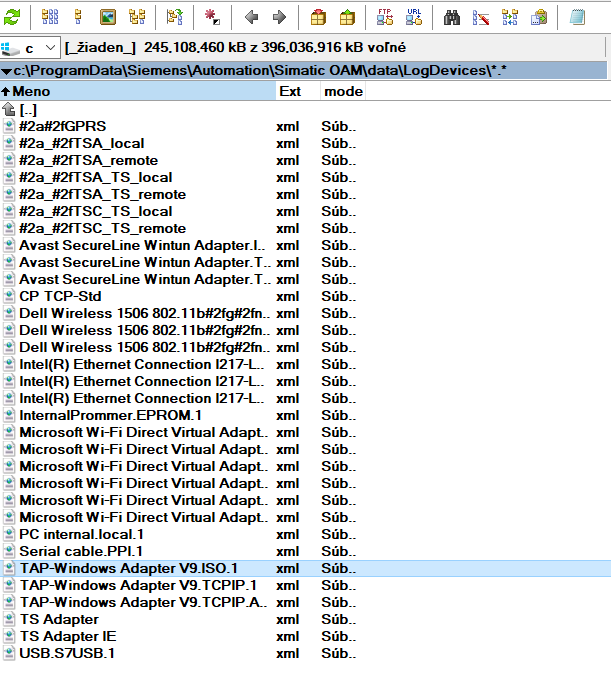Click the file icon beside #2a#2fGPRS
Image resolution: width=611 pixels, height=693 pixels.
(9, 126)
